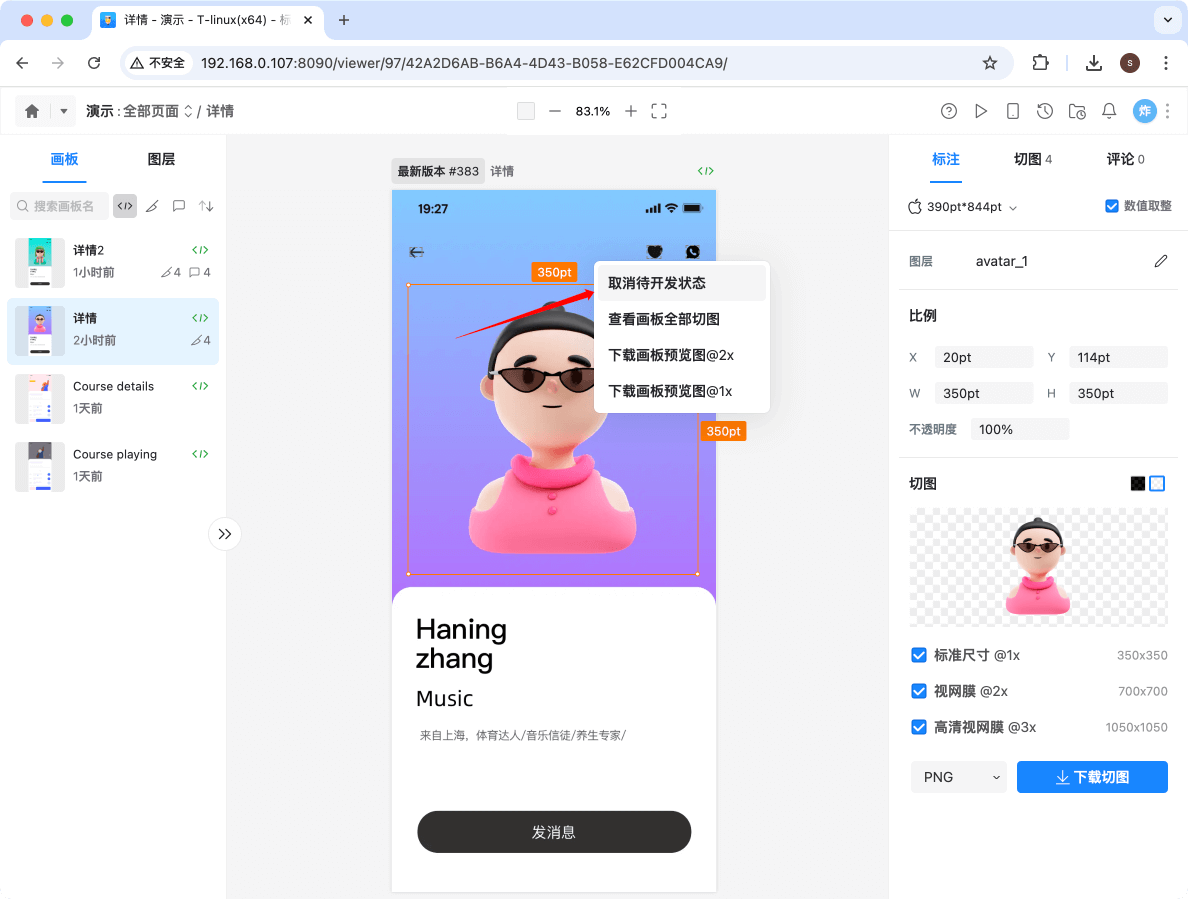1188x899 pixels.
Task: Rename layer avatar_1 with the edit pencil icon
Action: pyautogui.click(x=1160, y=260)
